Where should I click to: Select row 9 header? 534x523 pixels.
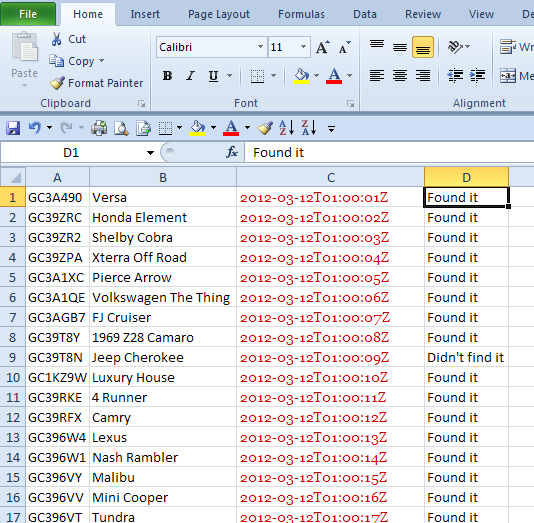(x=13, y=357)
